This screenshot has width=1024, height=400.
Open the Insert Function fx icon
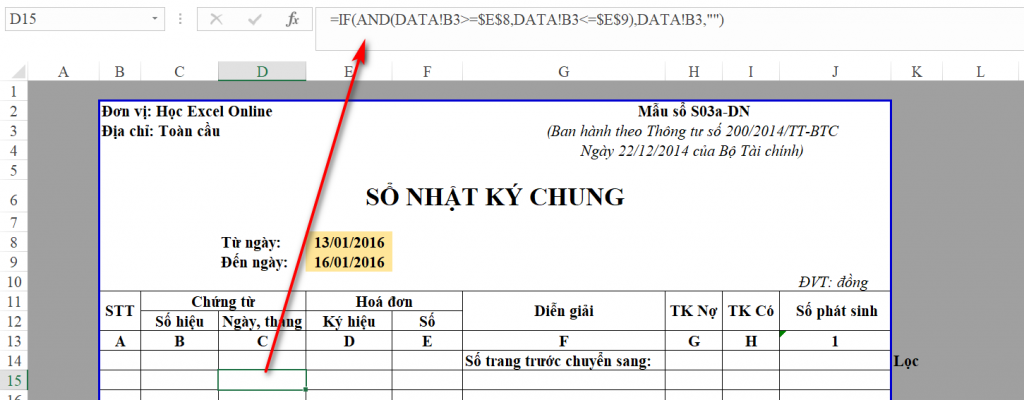click(293, 20)
